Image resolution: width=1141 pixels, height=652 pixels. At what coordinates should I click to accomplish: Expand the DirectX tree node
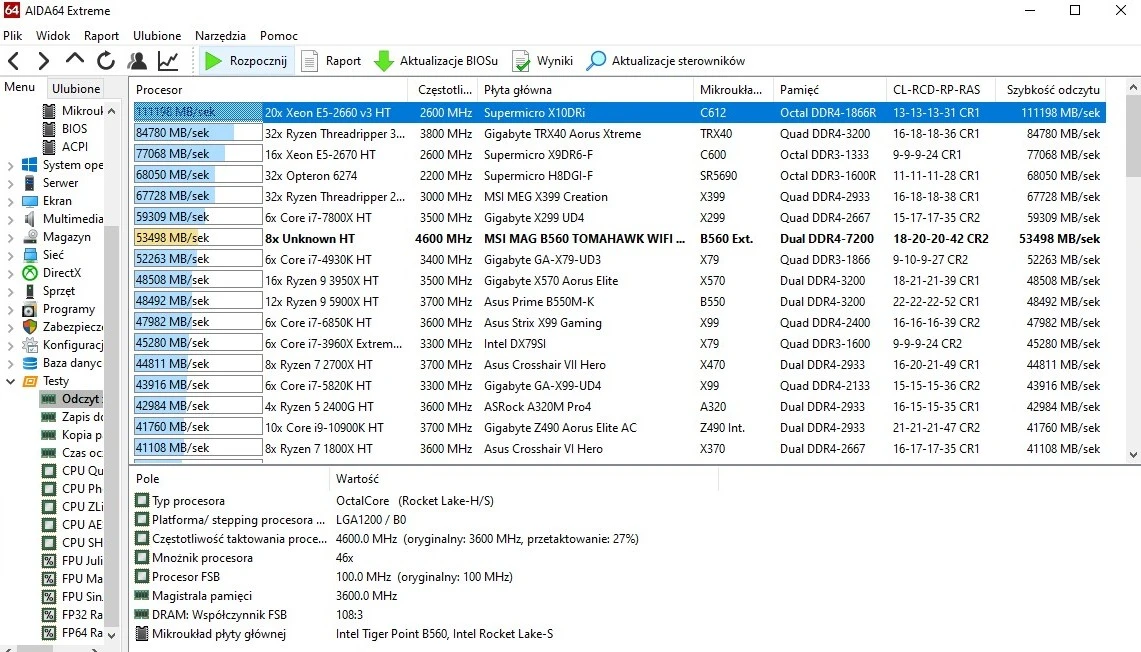point(11,273)
